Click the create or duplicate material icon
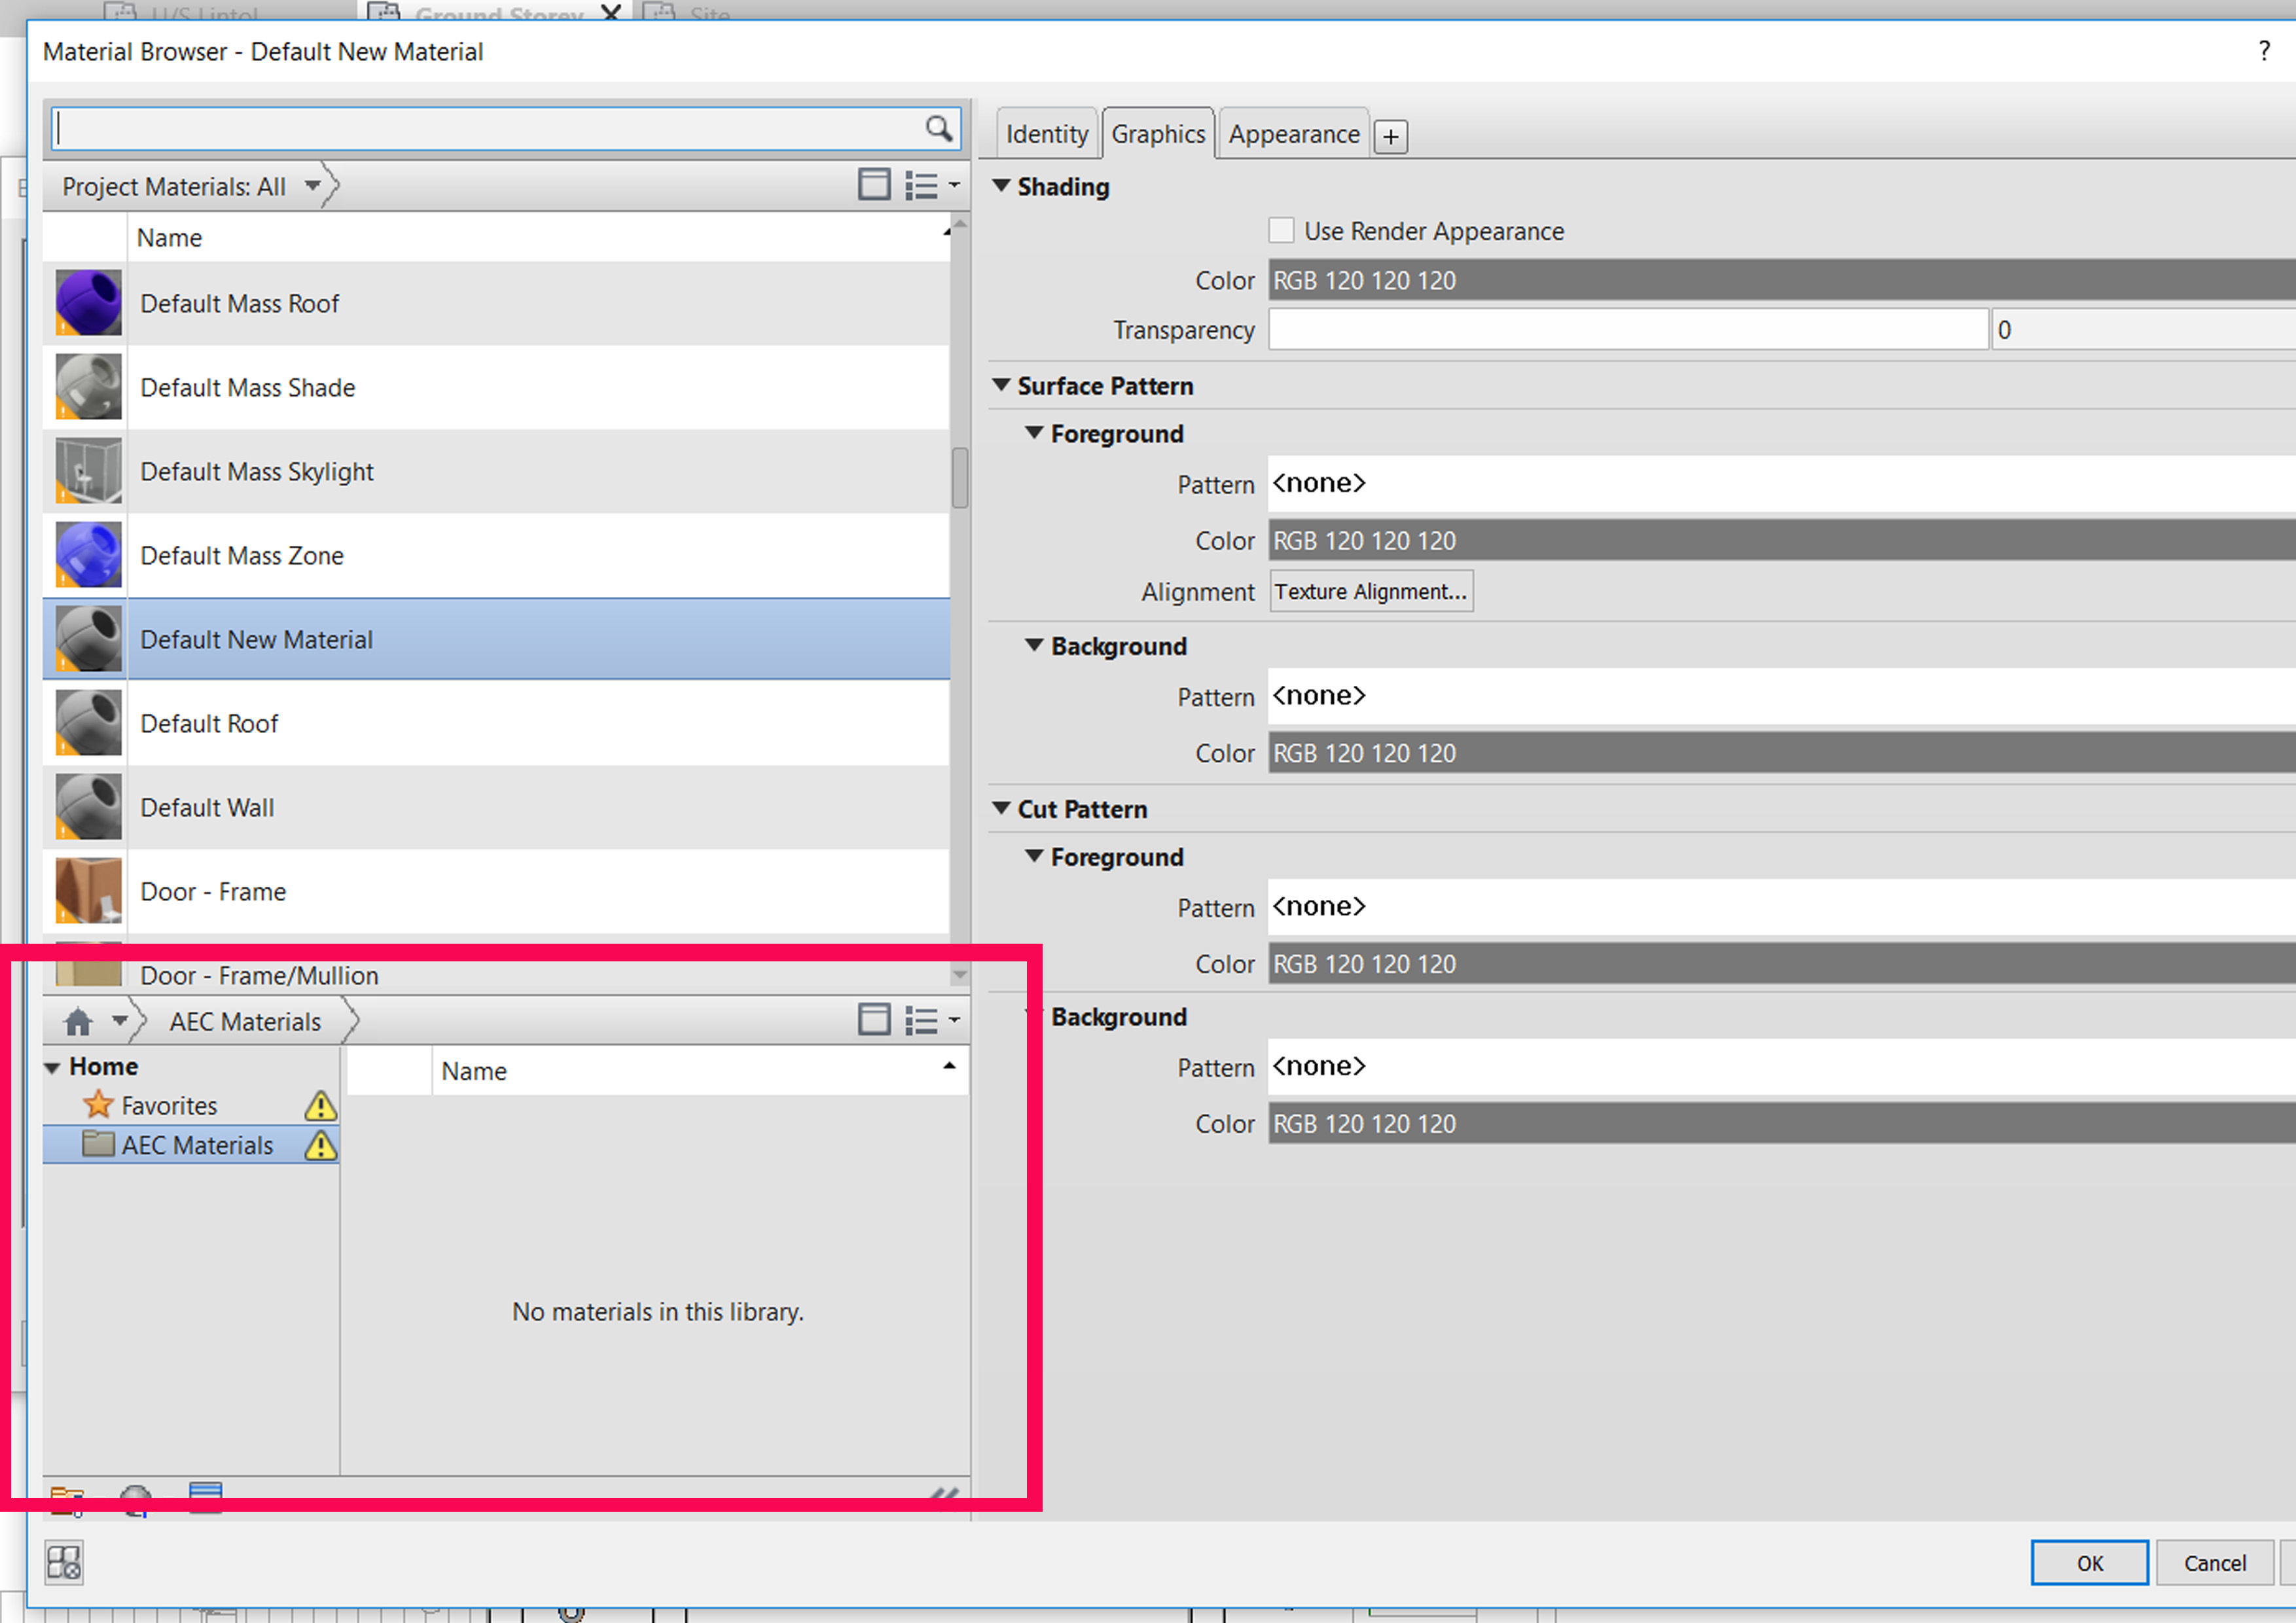The height and width of the screenshot is (1623, 2296). coord(136,1500)
